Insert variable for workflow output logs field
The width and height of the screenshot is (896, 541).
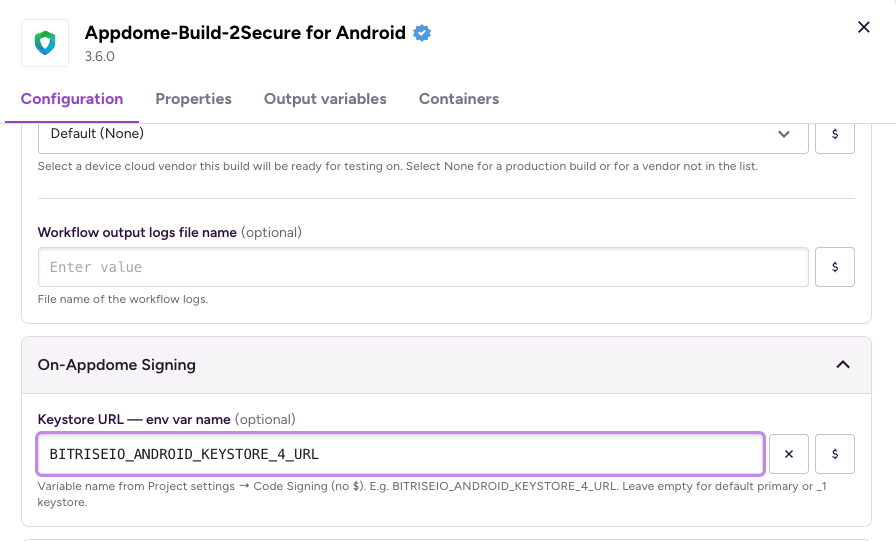[x=835, y=267]
